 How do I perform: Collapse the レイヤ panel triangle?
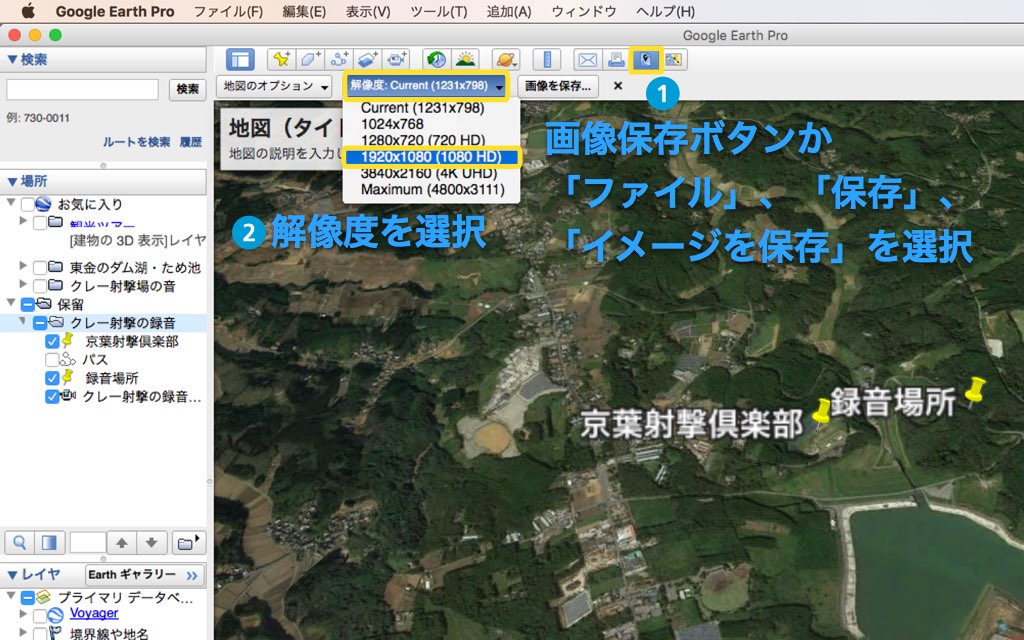pyautogui.click(x=12, y=575)
